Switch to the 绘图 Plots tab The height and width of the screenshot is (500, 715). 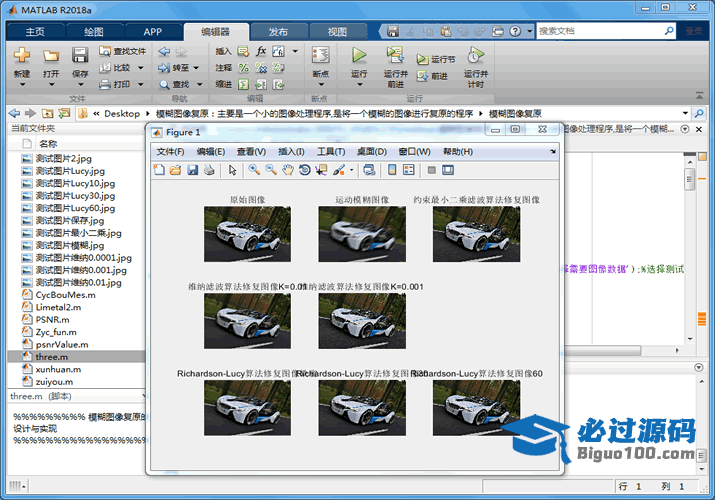[94, 31]
